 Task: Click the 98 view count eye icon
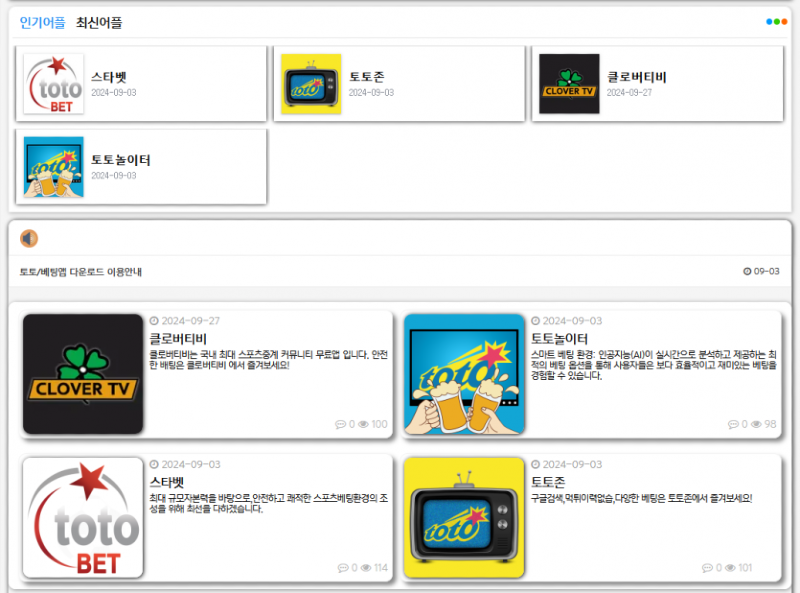click(756, 425)
